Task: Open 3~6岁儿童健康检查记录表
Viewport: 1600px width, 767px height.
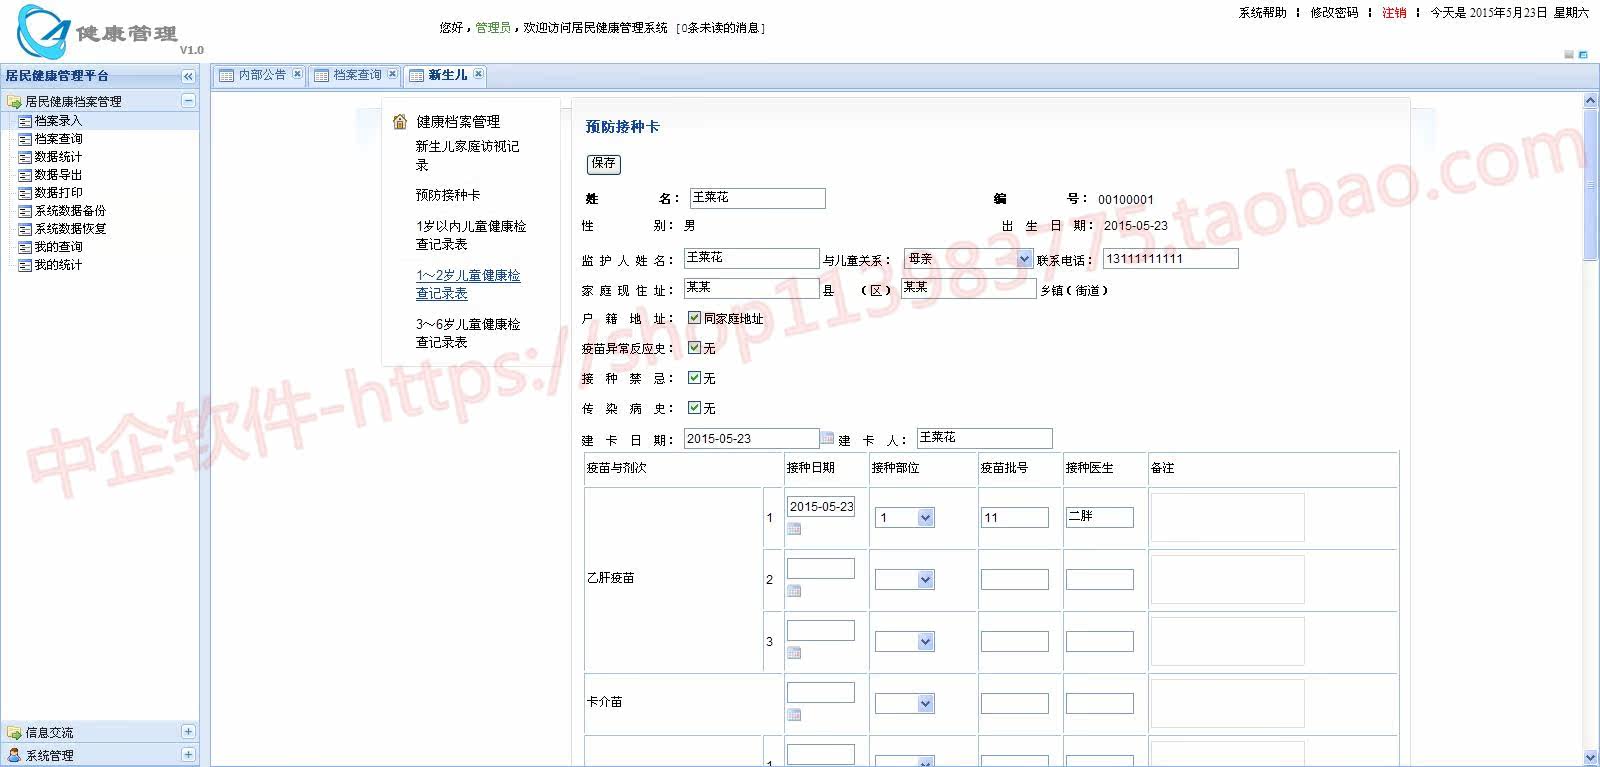Action: (x=468, y=333)
